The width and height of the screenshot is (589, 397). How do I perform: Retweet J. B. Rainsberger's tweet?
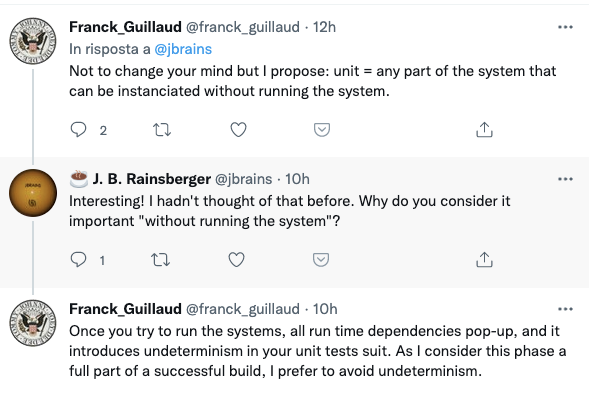click(160, 260)
